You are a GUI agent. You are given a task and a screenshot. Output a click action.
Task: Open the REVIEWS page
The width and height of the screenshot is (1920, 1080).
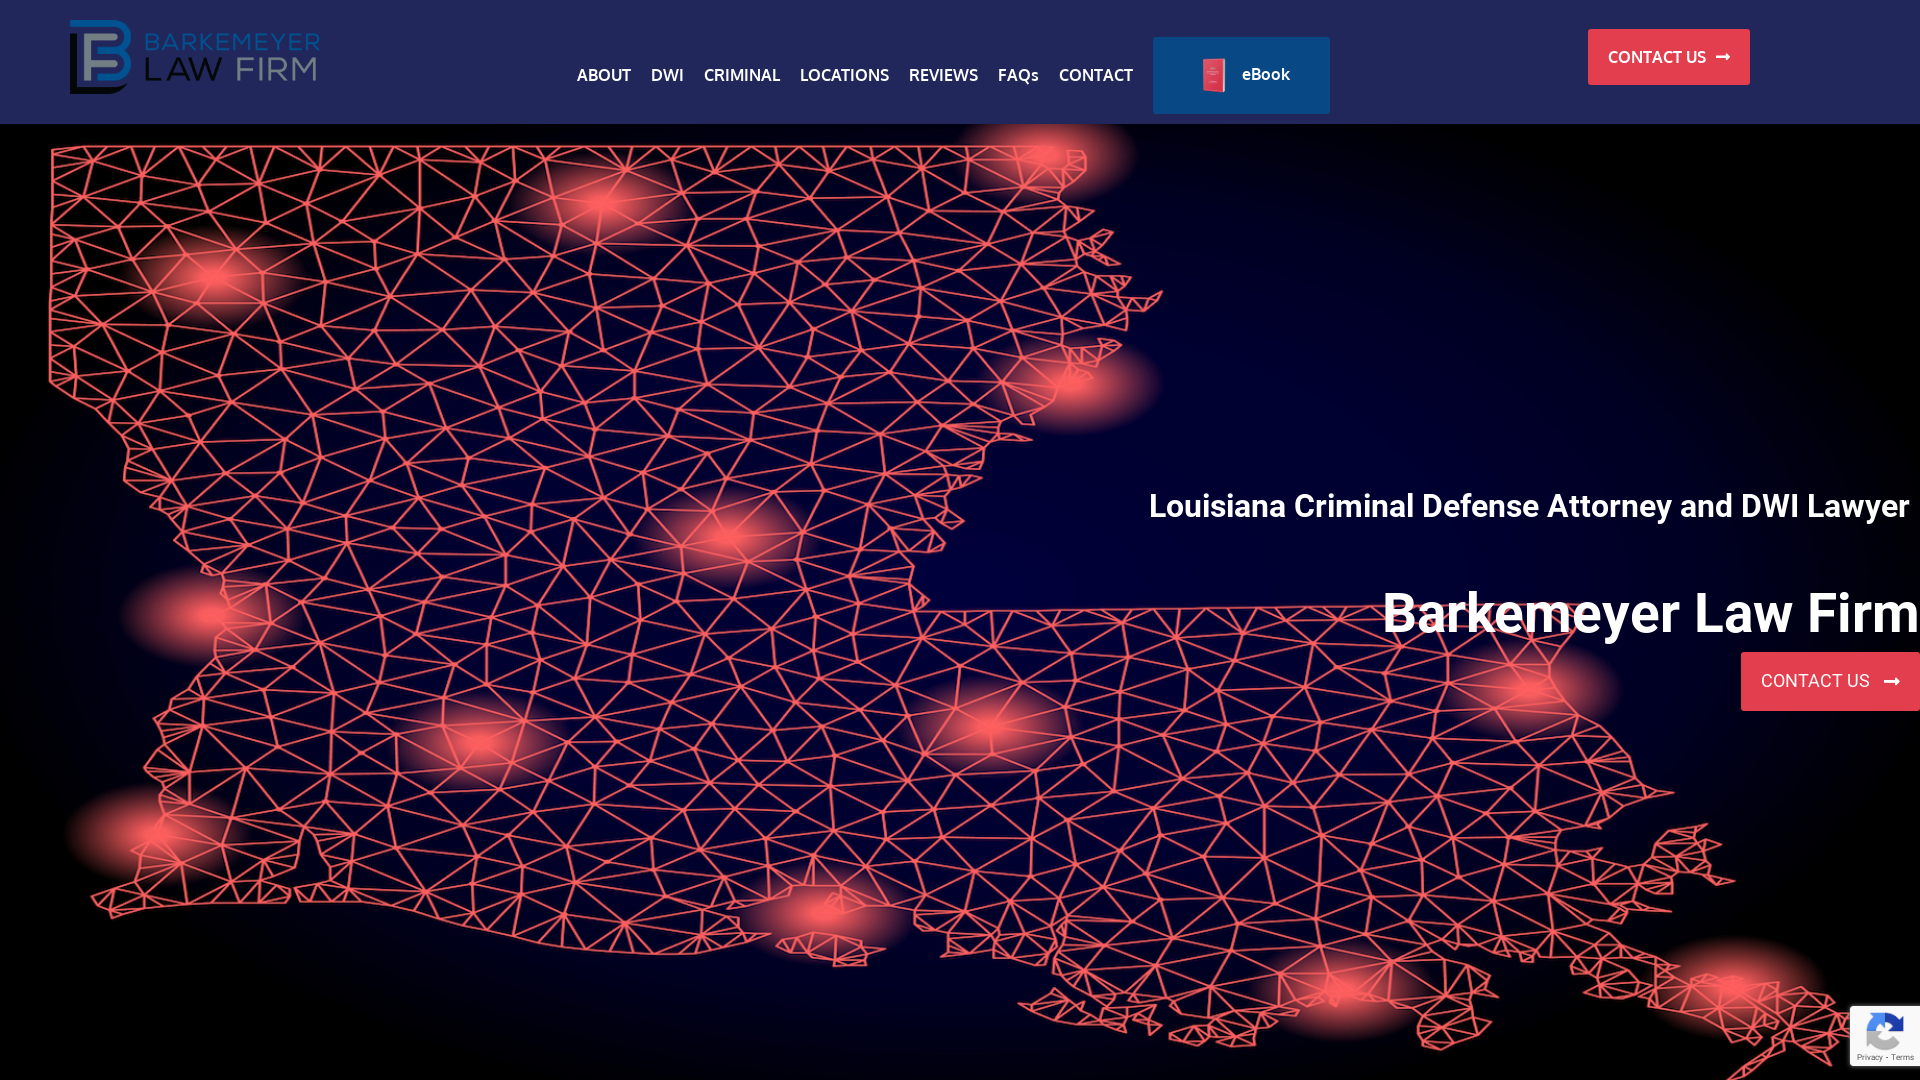[943, 75]
